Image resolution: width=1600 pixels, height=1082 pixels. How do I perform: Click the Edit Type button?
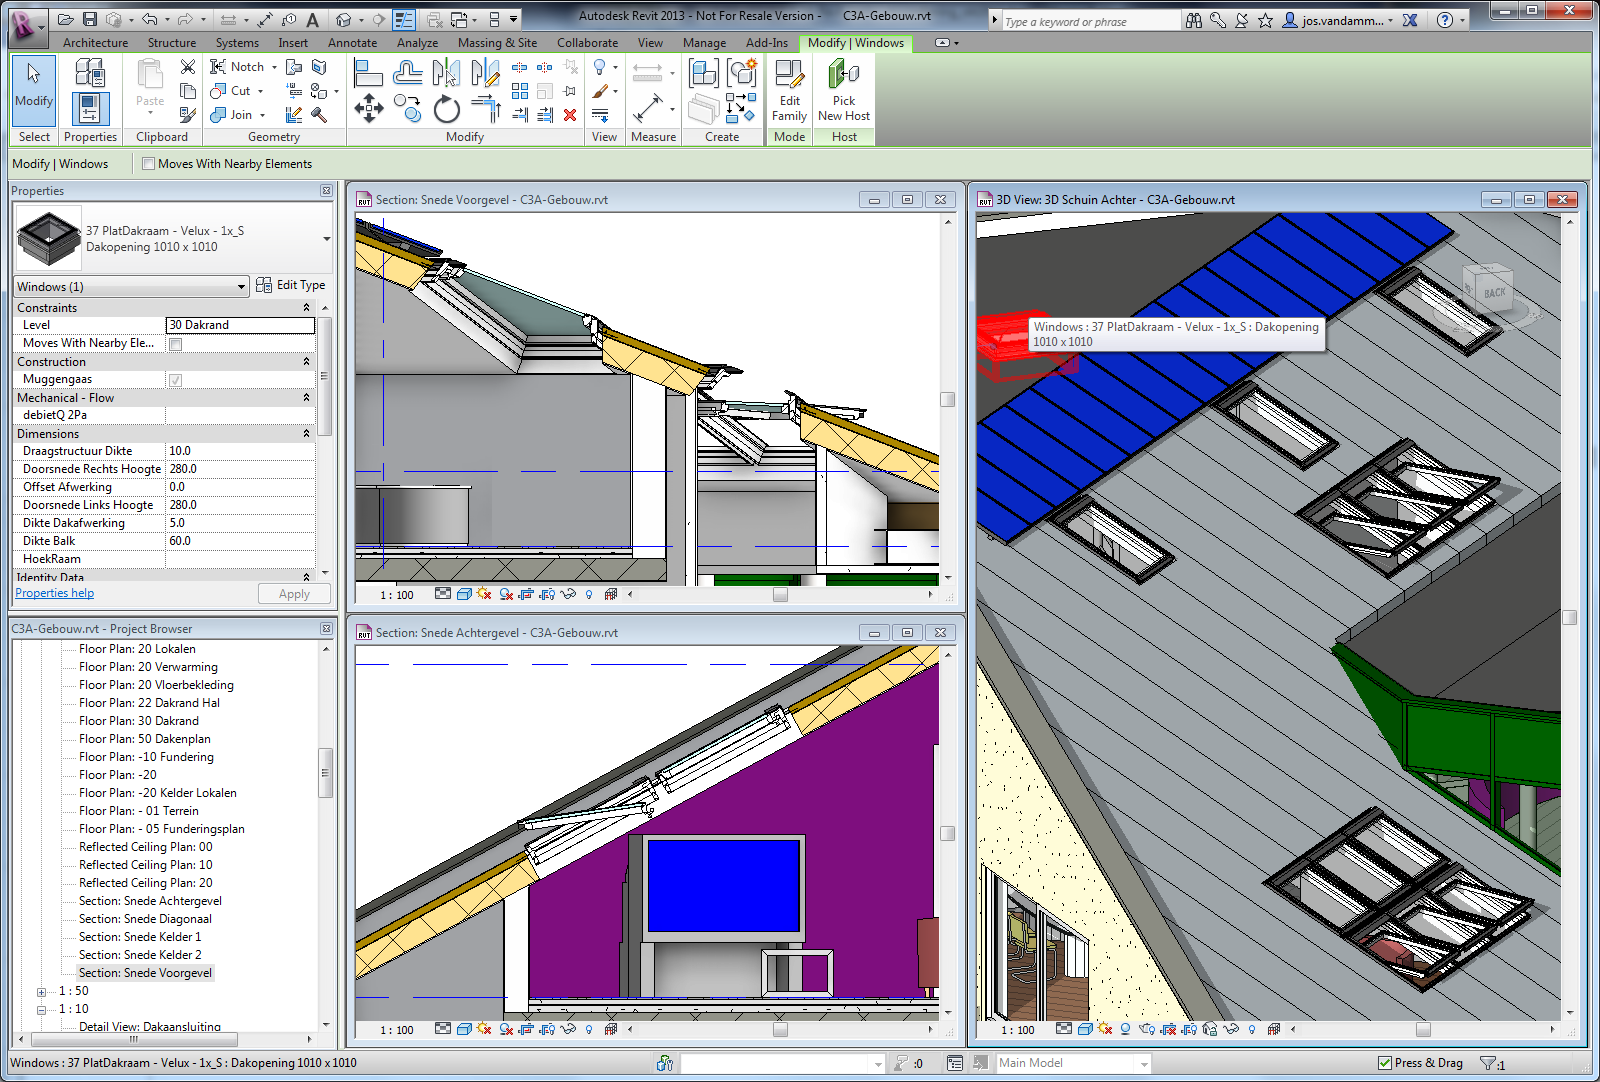click(x=290, y=285)
